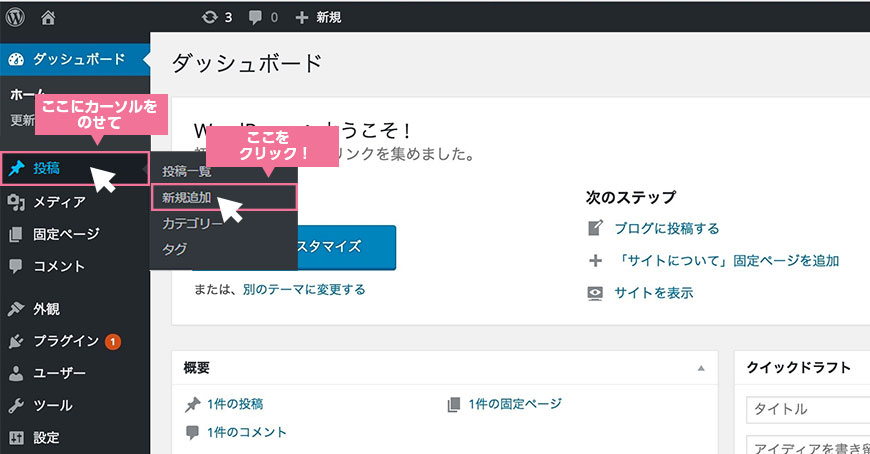Select タグ in the submenu
Screen dimensions: 870x454
(x=174, y=249)
